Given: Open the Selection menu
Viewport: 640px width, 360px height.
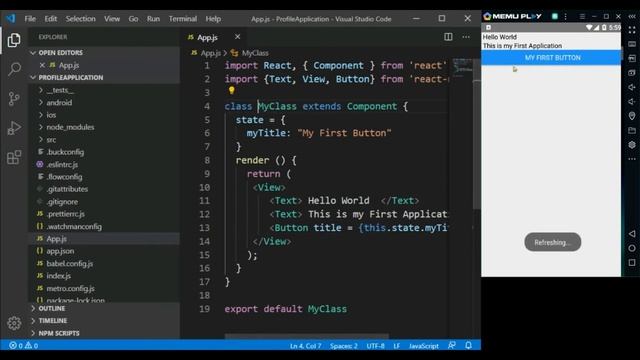Looking at the screenshot, I should tap(80, 19).
